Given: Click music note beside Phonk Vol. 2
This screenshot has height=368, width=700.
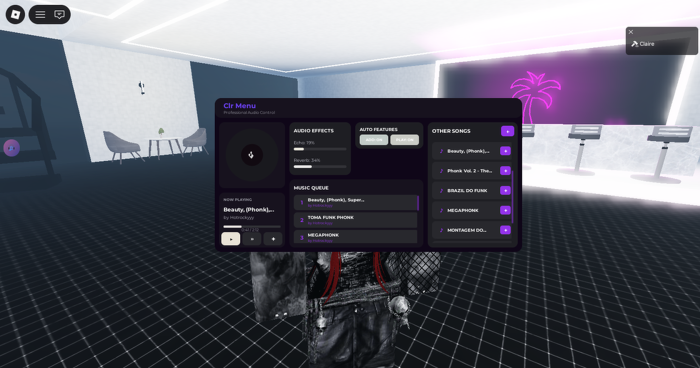Looking at the screenshot, I should [x=441, y=171].
